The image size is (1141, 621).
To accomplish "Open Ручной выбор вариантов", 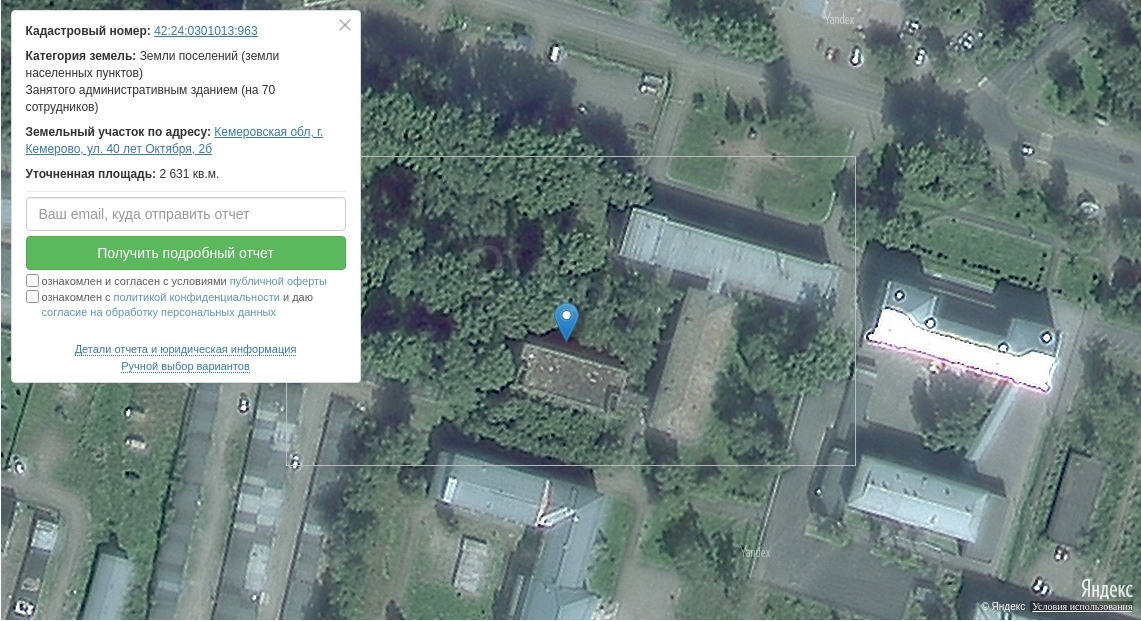I will coord(186,366).
